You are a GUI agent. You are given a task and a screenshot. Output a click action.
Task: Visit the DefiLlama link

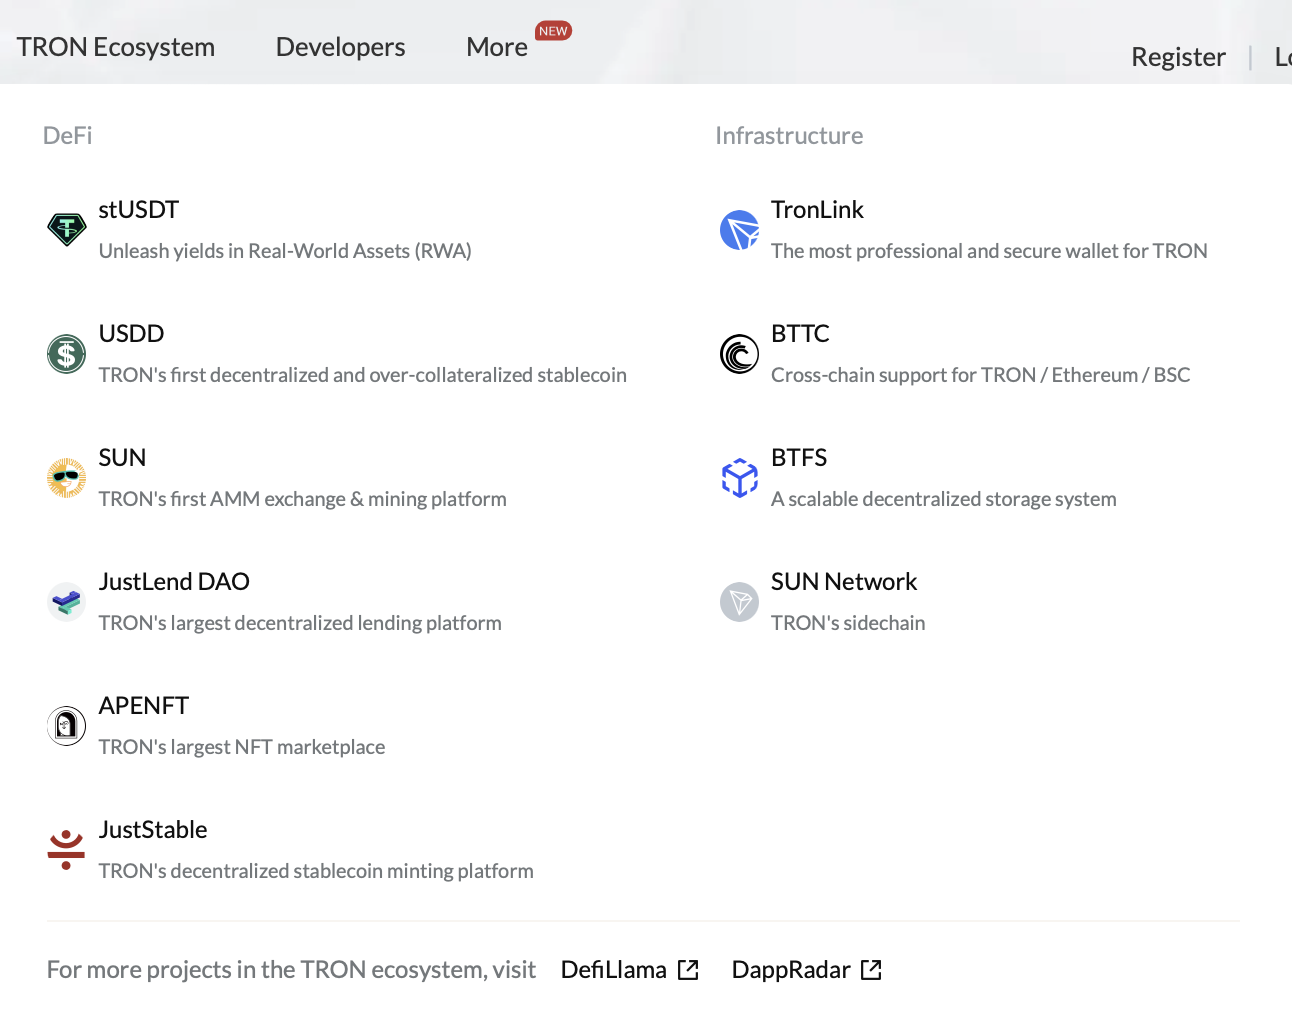pos(614,970)
